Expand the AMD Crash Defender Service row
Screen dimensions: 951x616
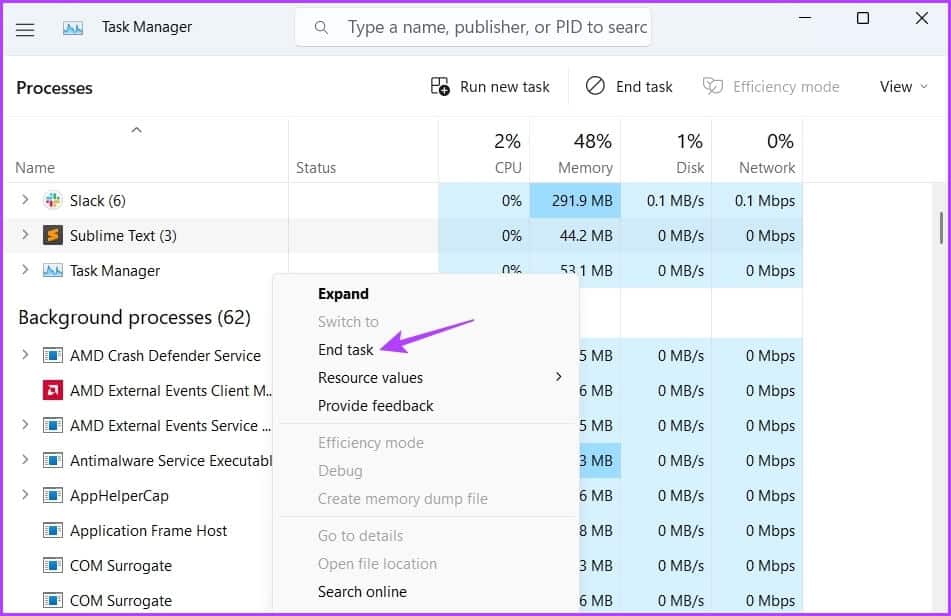pos(25,355)
